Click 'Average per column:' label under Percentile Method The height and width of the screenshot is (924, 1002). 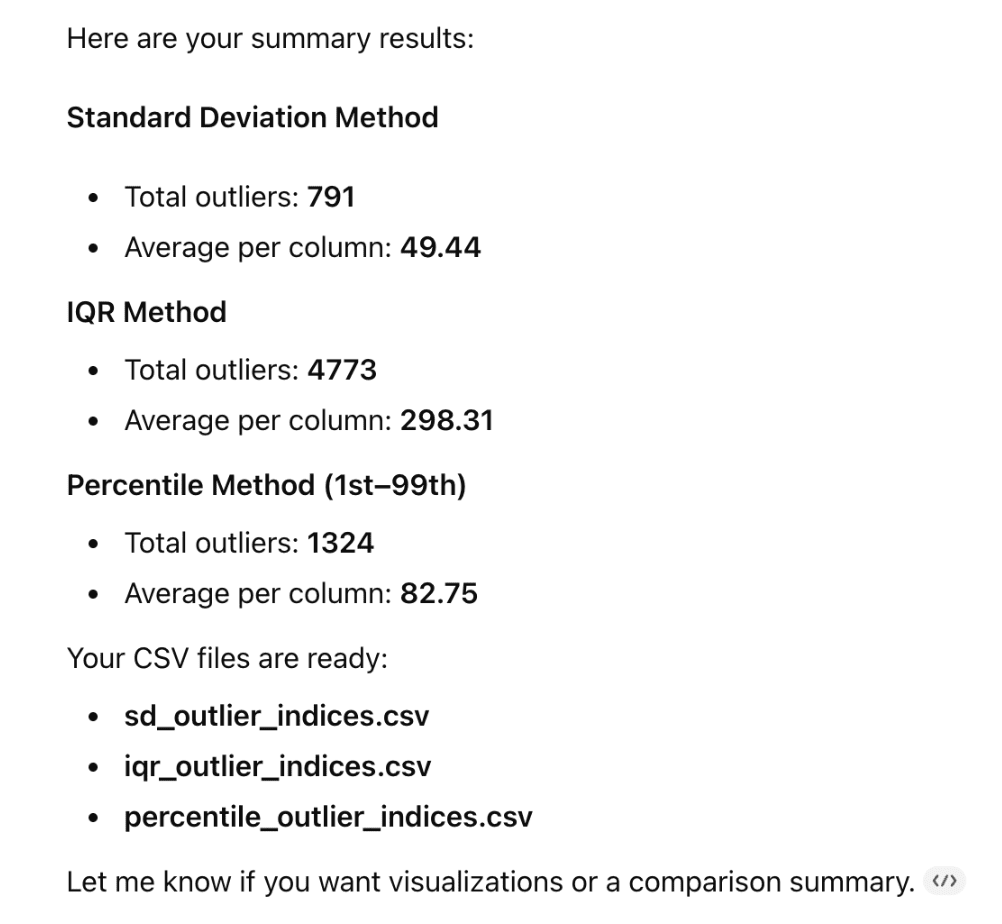(258, 594)
